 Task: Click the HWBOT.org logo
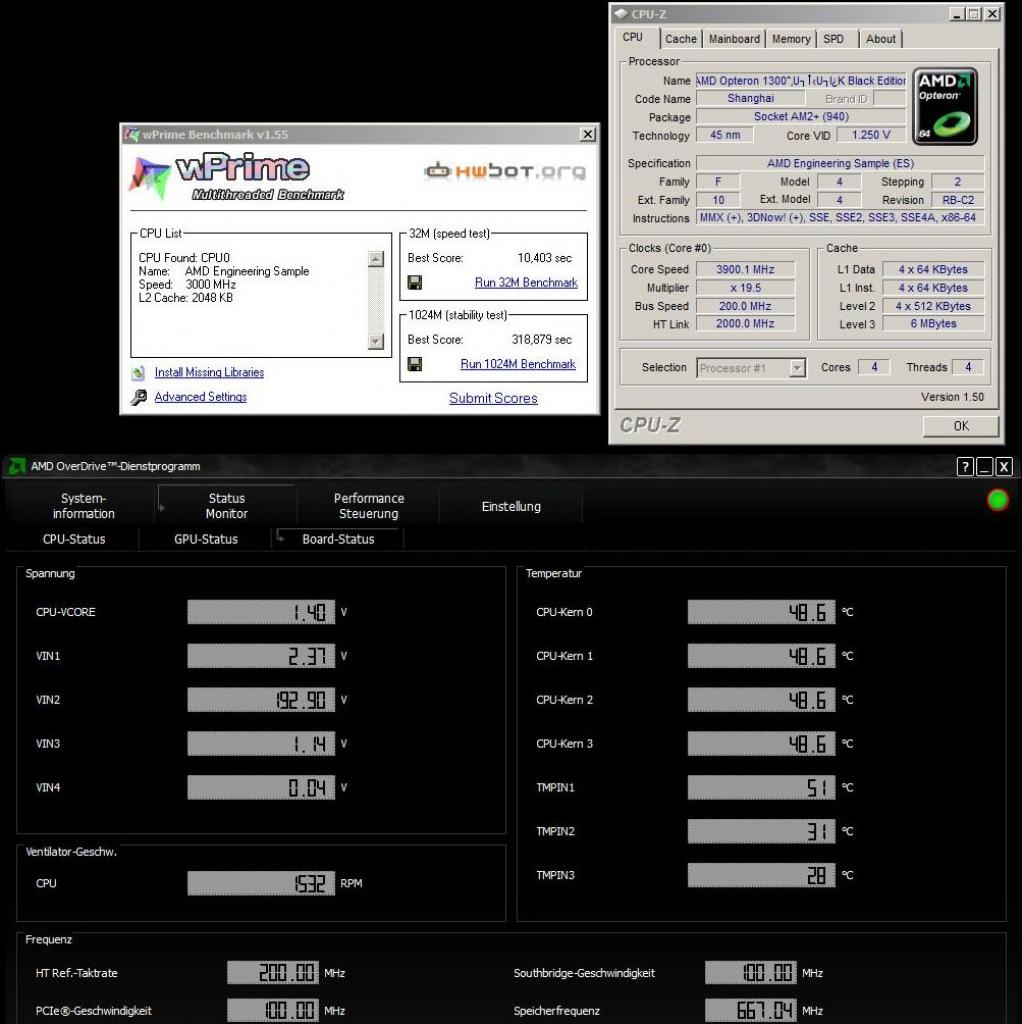coord(504,171)
